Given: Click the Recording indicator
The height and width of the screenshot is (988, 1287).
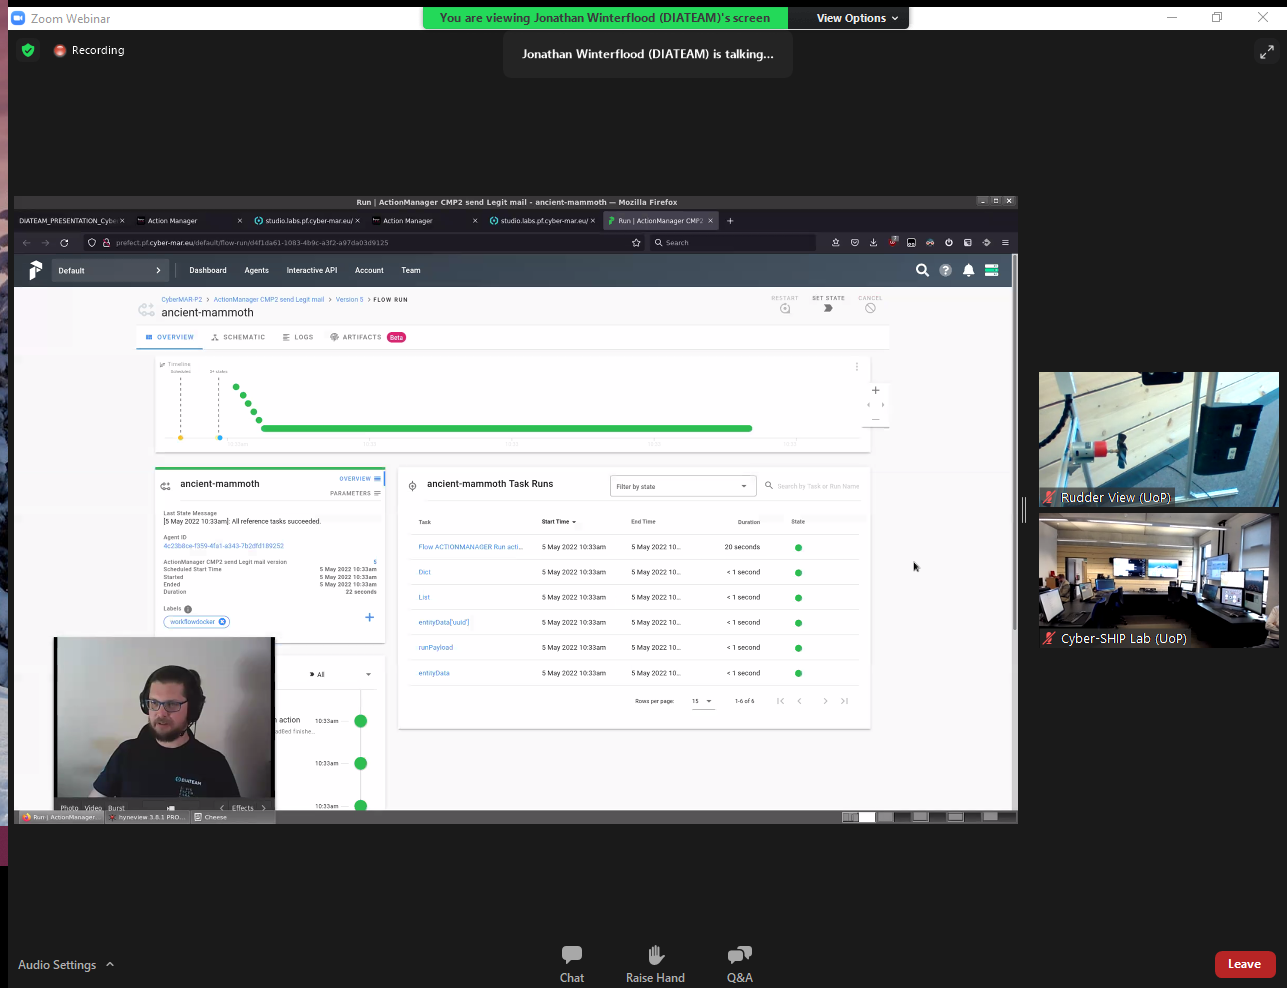Looking at the screenshot, I should (90, 50).
